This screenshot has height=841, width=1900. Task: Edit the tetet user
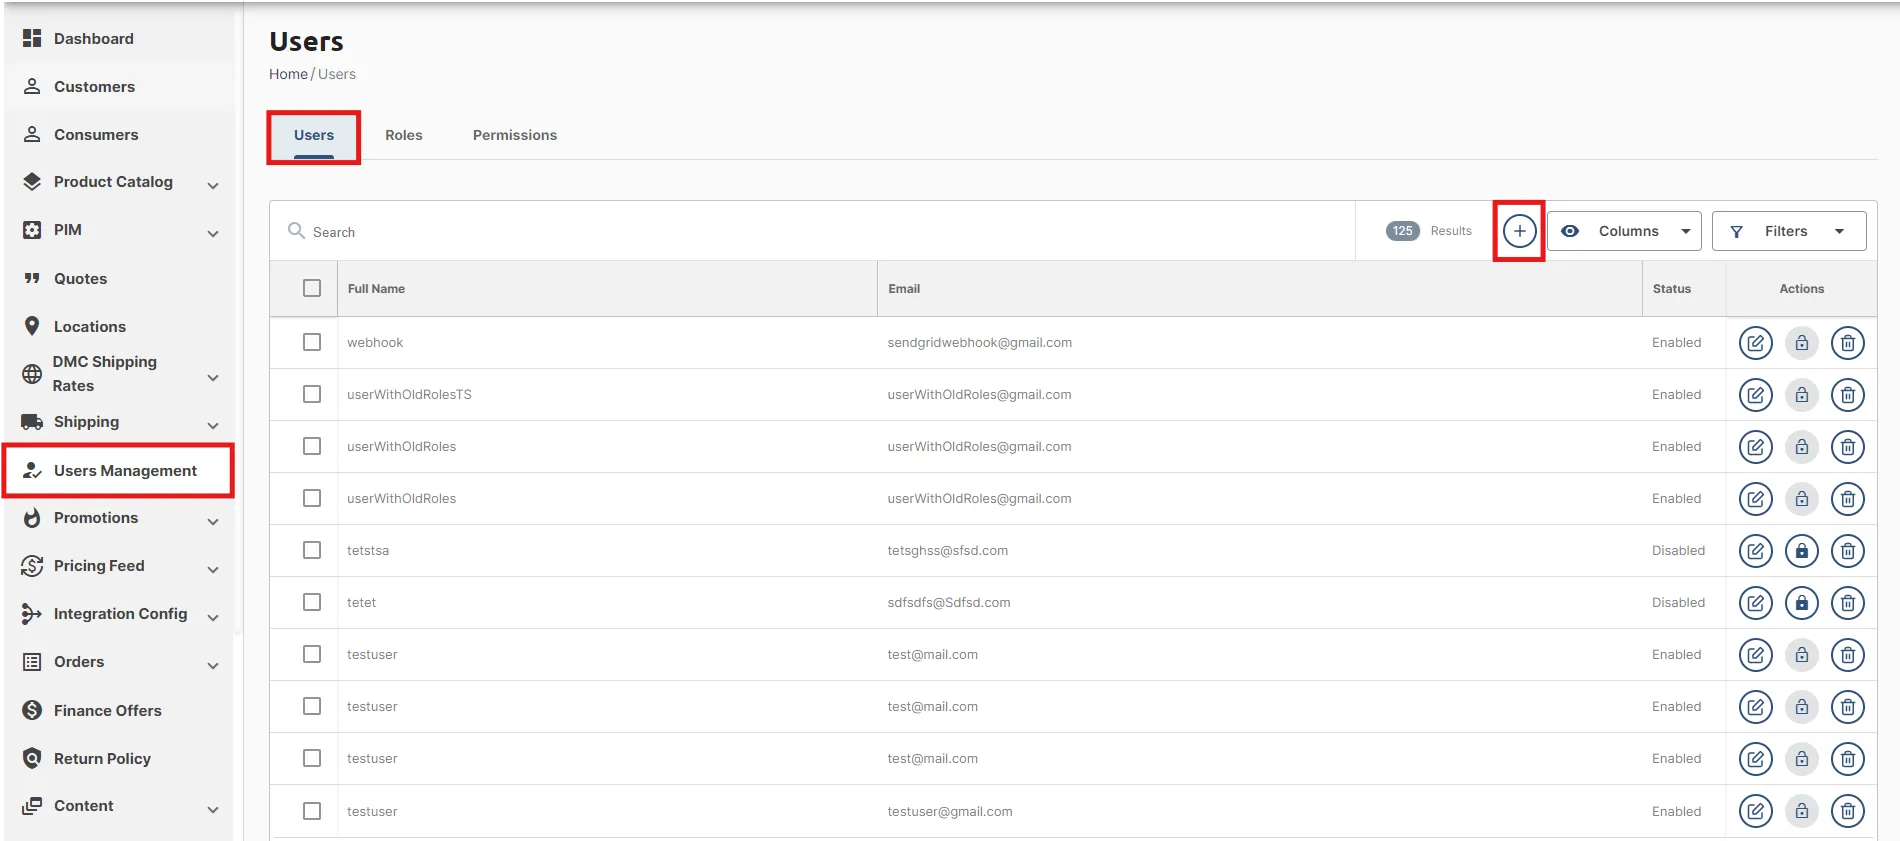pos(1755,603)
